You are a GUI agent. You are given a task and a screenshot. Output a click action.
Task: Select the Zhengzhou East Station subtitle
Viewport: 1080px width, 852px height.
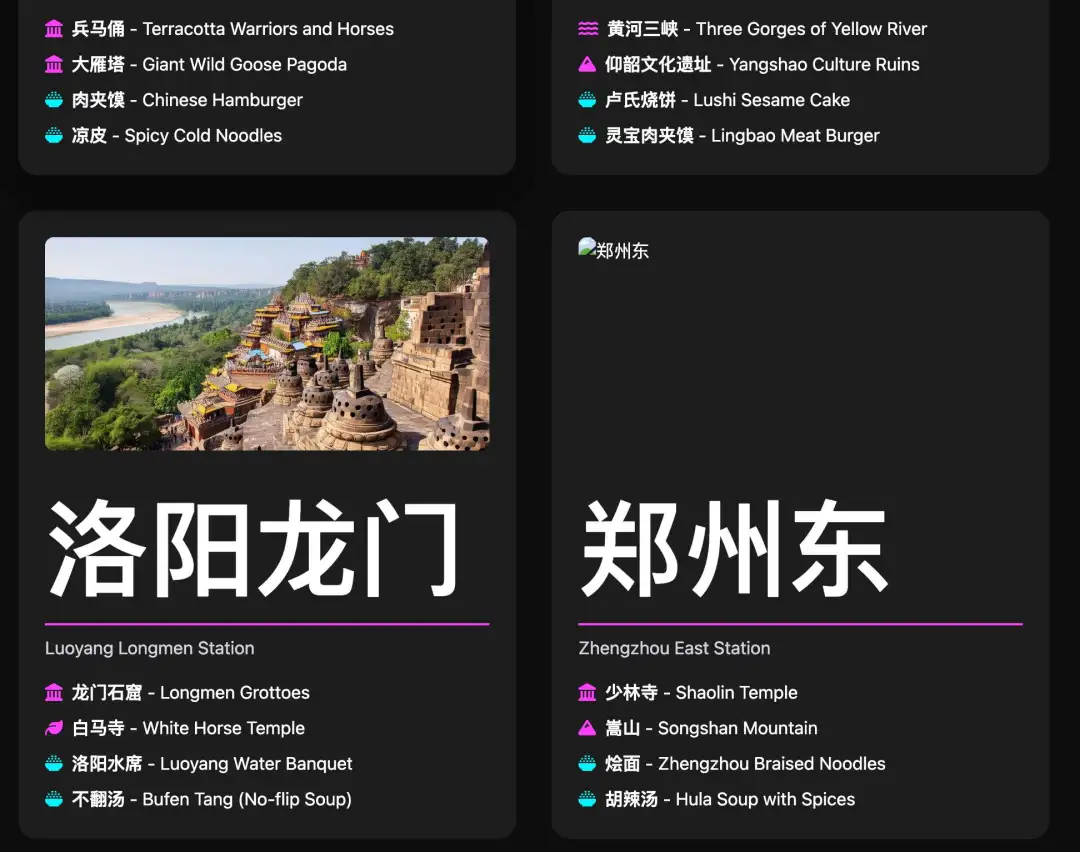point(674,648)
